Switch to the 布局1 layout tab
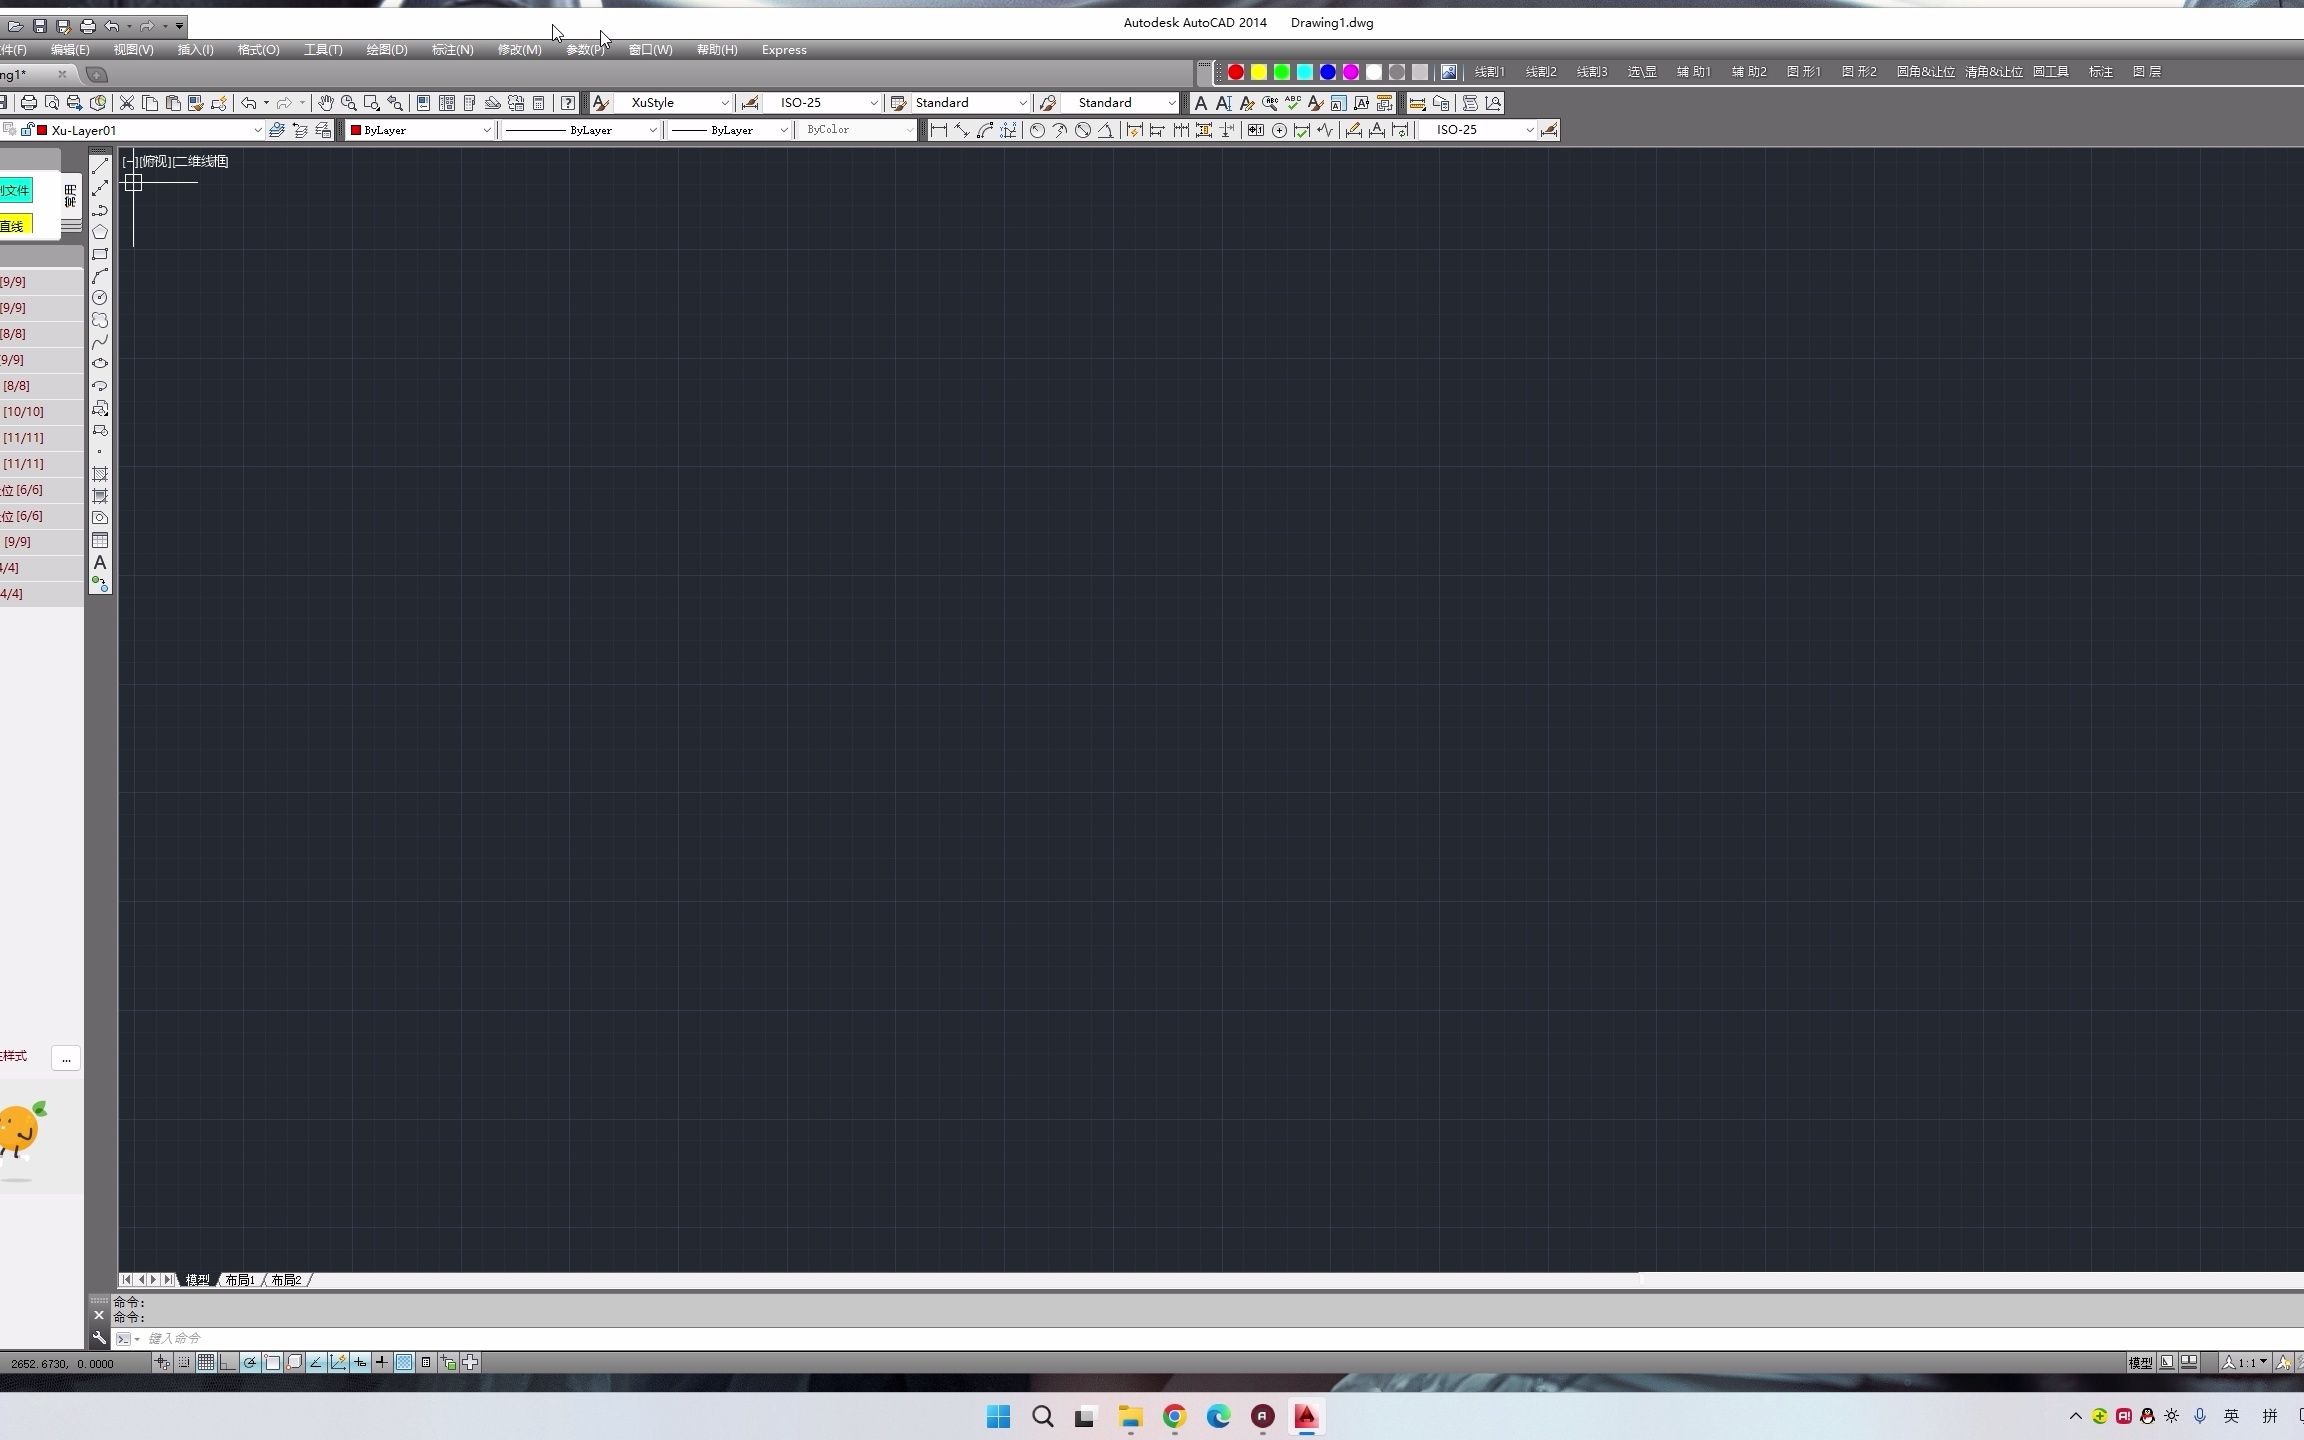 (x=240, y=1280)
